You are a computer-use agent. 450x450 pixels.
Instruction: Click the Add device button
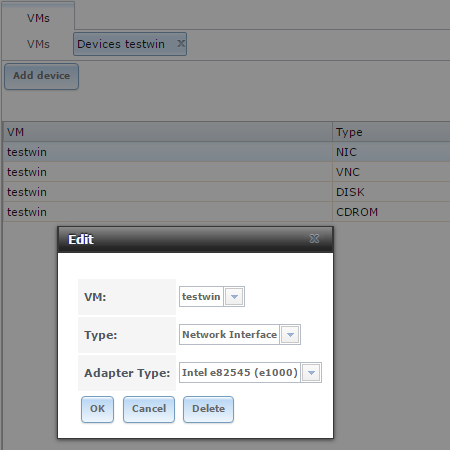pos(41,76)
